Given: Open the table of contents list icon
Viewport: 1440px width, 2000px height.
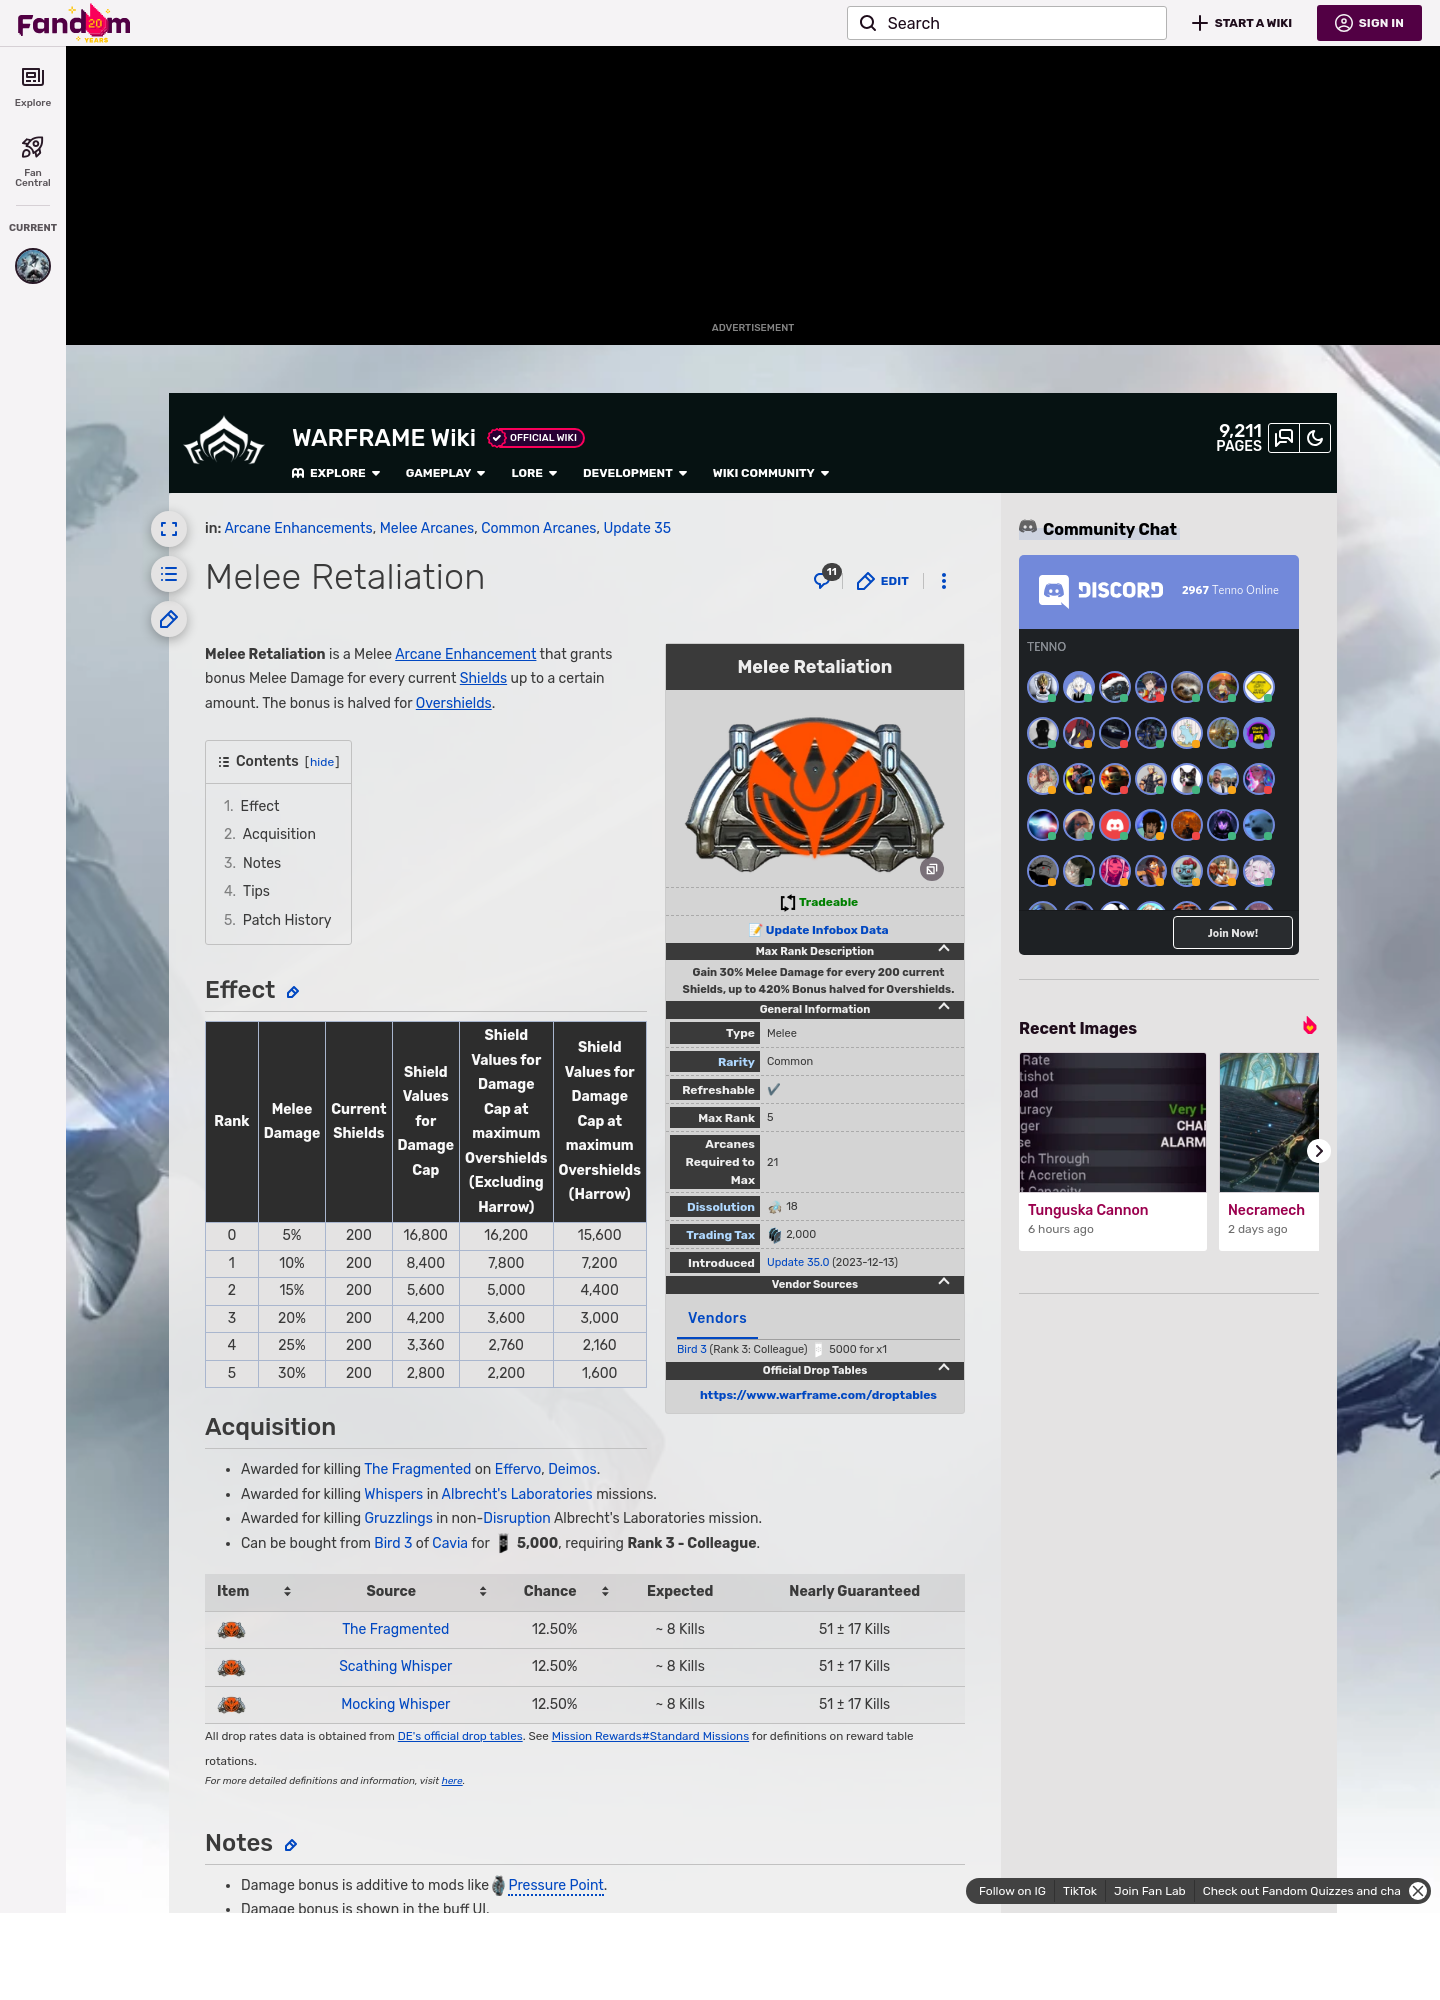Looking at the screenshot, I should coord(169,574).
